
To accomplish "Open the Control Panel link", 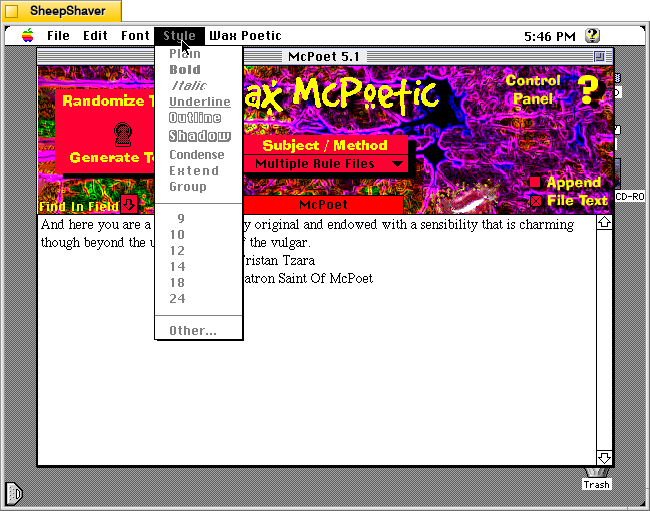I will point(533,90).
